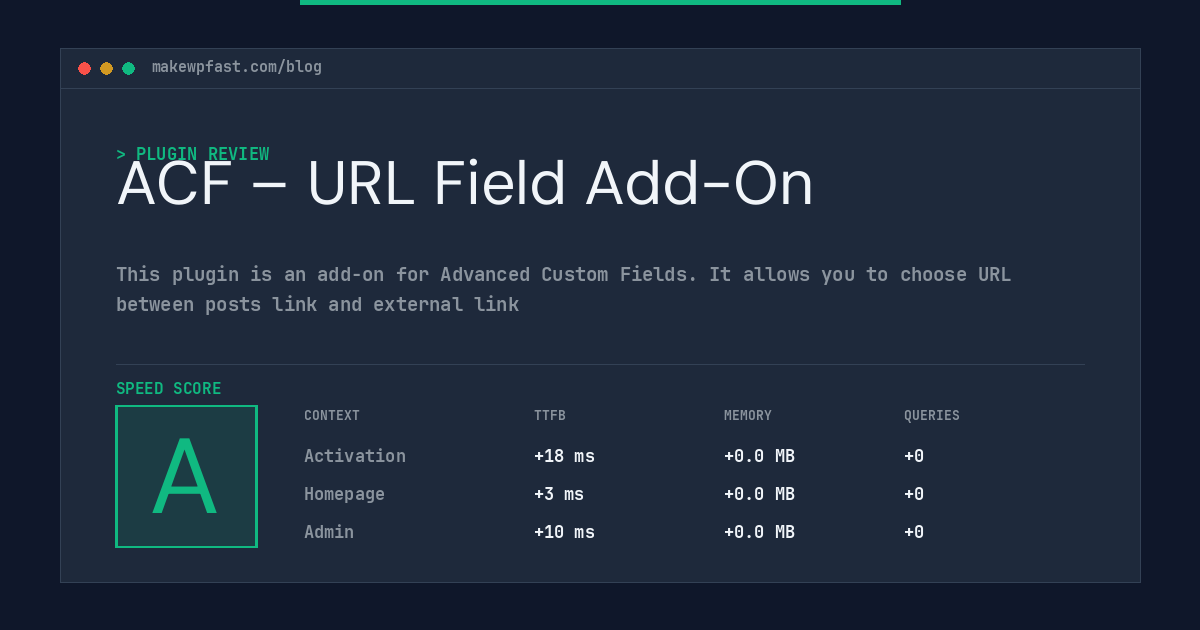This screenshot has width=1200, height=630.
Task: Click the Homepage memory value +0.0 MB
Action: point(759,494)
